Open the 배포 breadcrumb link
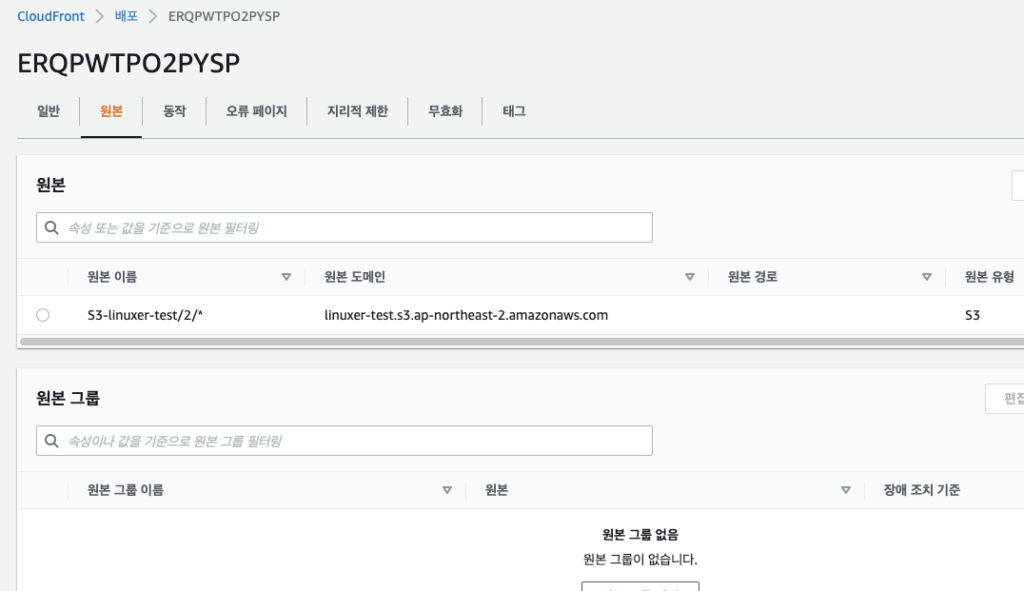 [126, 17]
